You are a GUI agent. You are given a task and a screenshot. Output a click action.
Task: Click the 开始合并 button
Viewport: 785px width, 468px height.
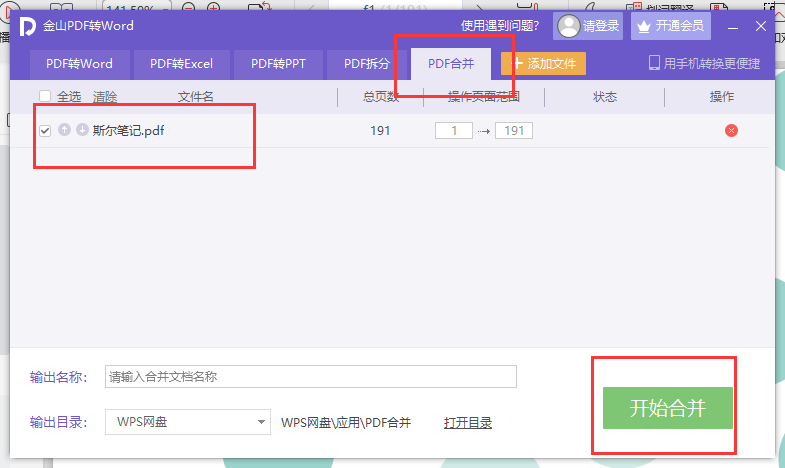(x=667, y=408)
